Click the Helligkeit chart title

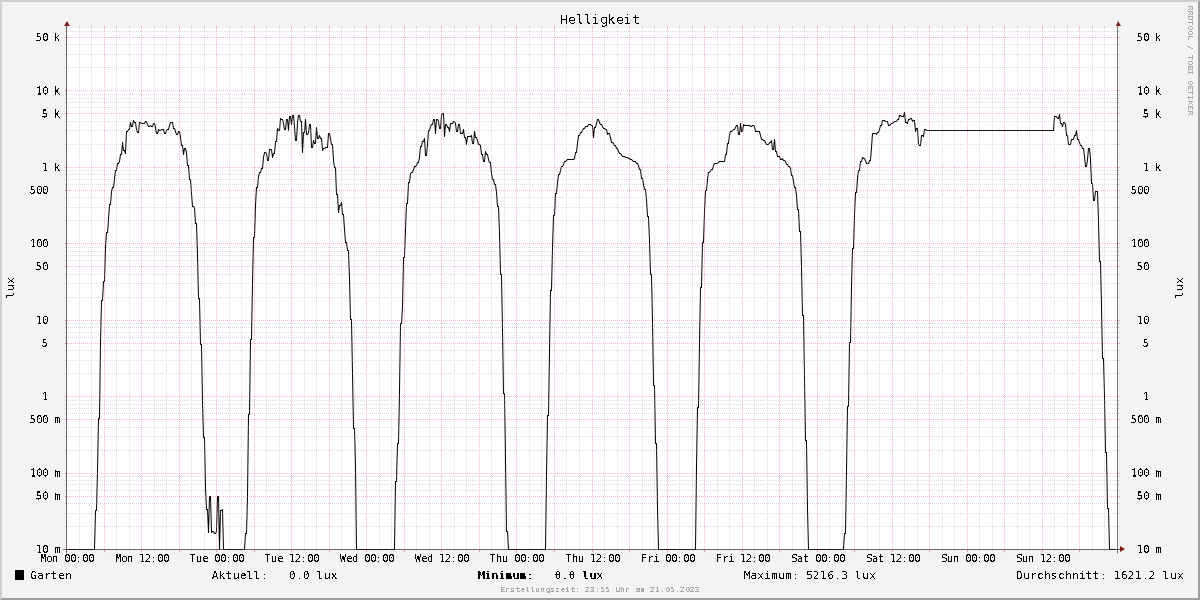pyautogui.click(x=600, y=19)
